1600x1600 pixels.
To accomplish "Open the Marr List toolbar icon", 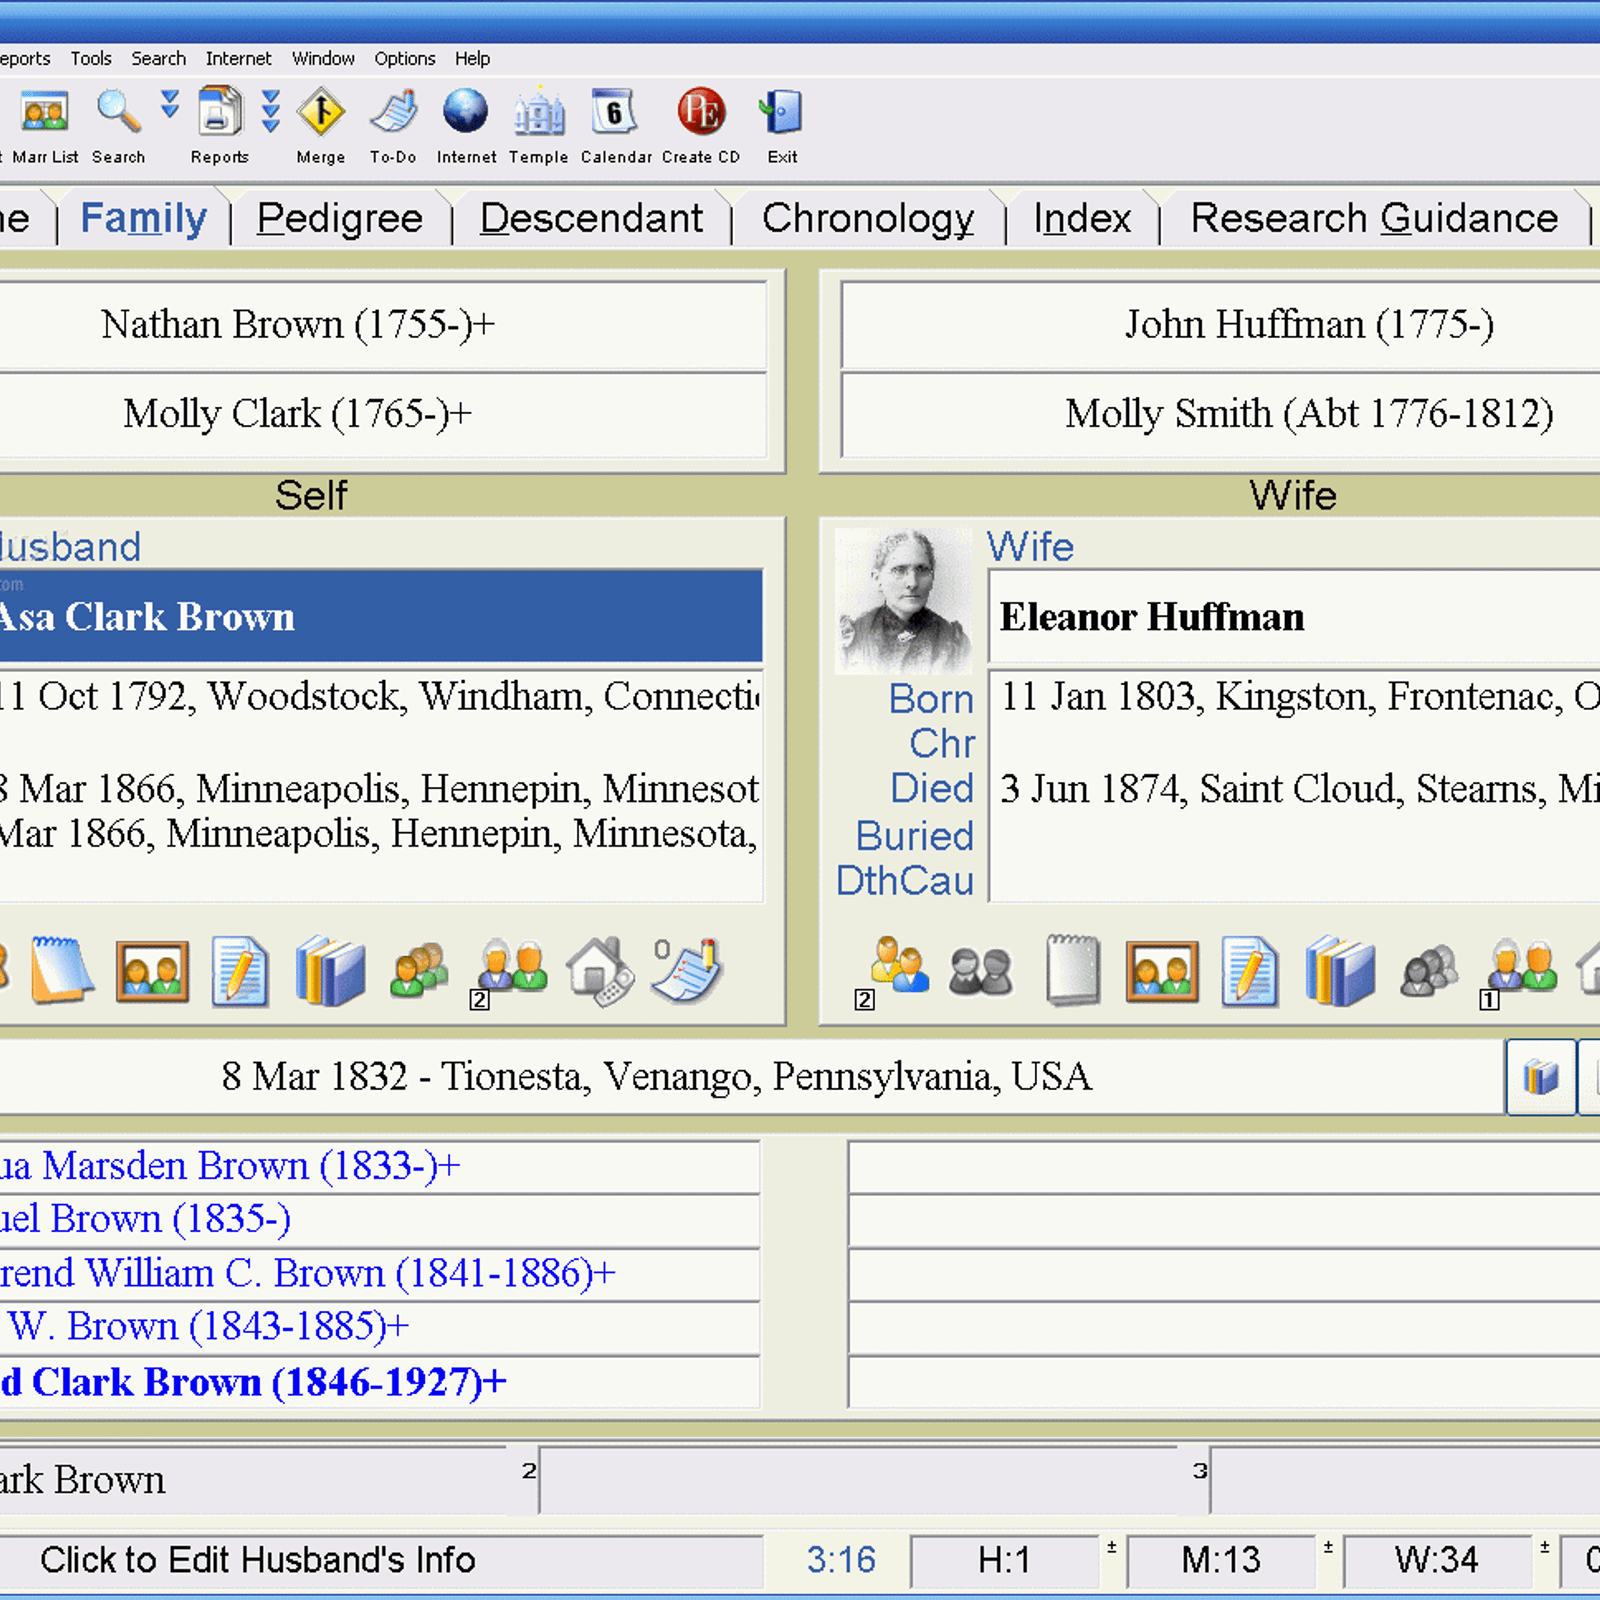I will click(x=45, y=112).
